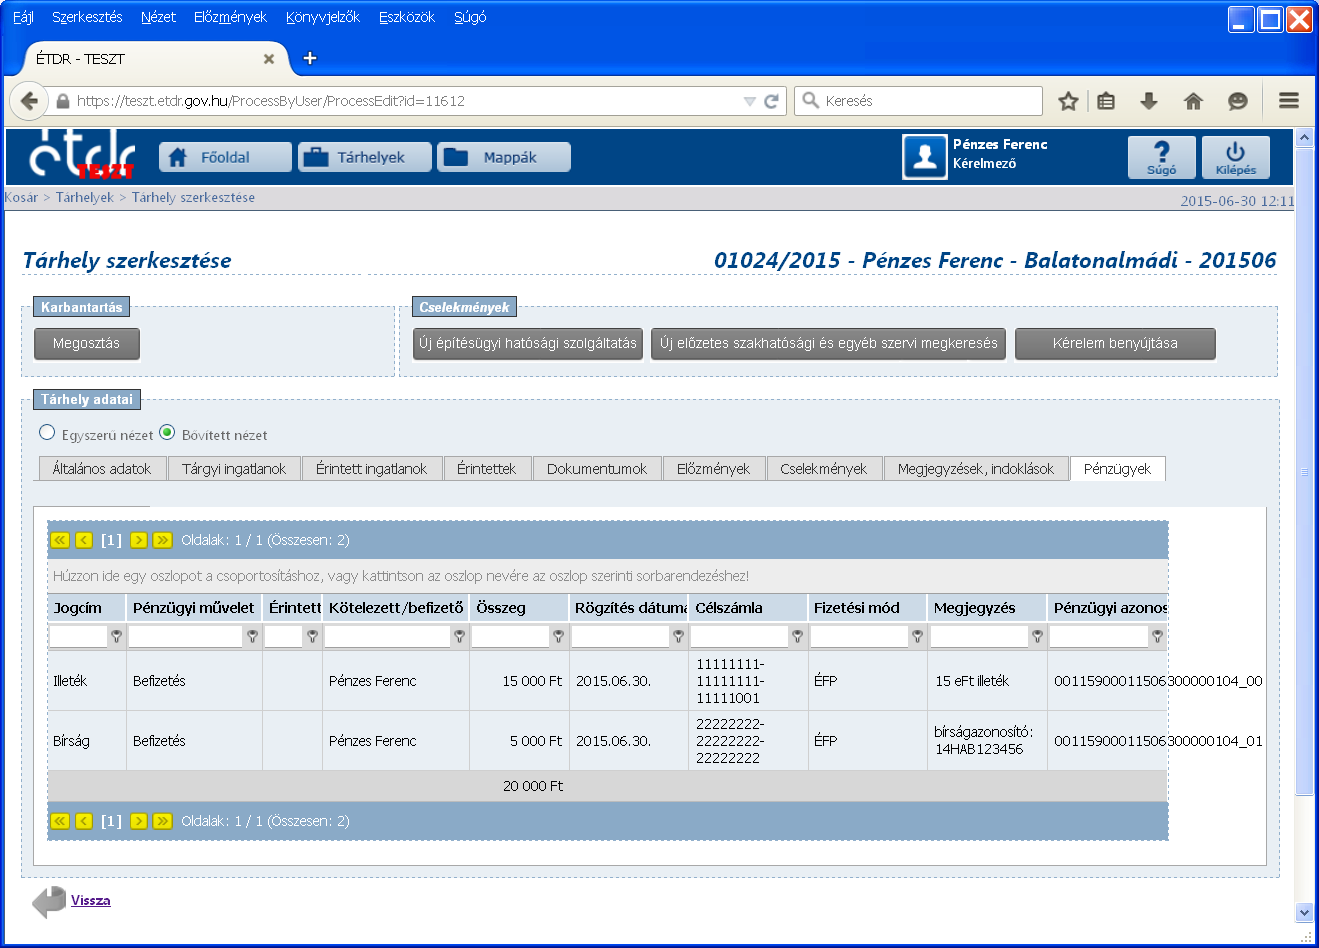
Task: Go to next page in top pager
Action: tap(138, 540)
